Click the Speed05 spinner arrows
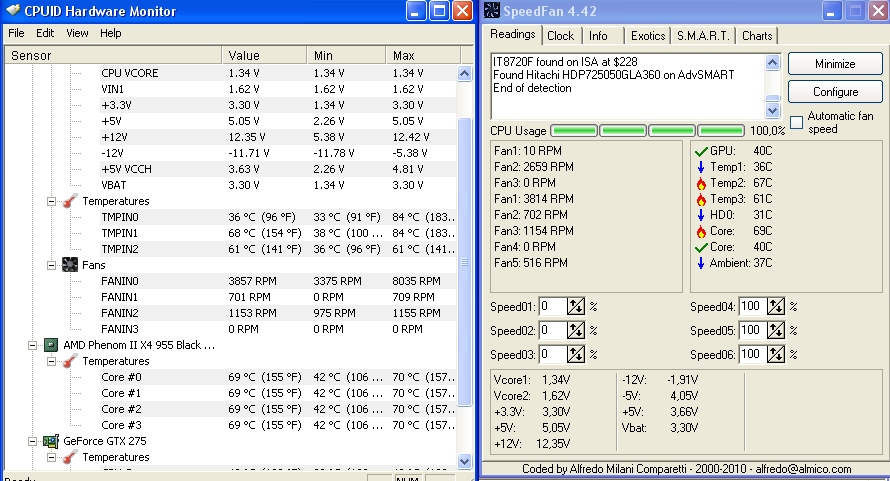The height and width of the screenshot is (481, 890). pos(776,331)
